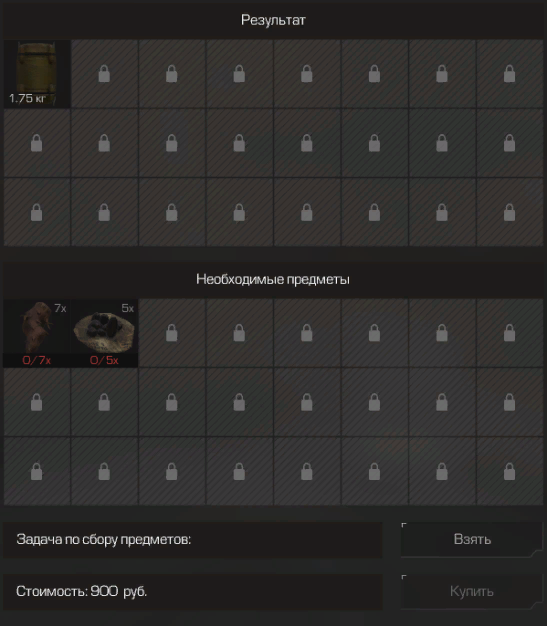Click the coal pile required item 5x
The image size is (547, 626).
pyautogui.click(x=104, y=333)
